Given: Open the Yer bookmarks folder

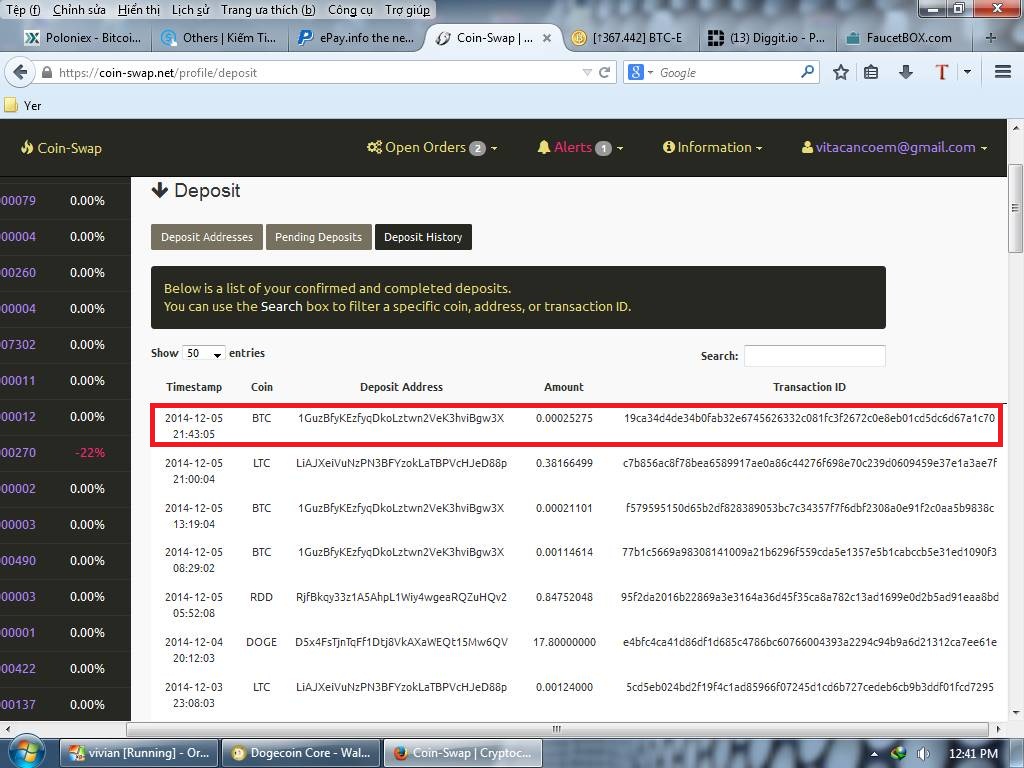Looking at the screenshot, I should [23, 105].
